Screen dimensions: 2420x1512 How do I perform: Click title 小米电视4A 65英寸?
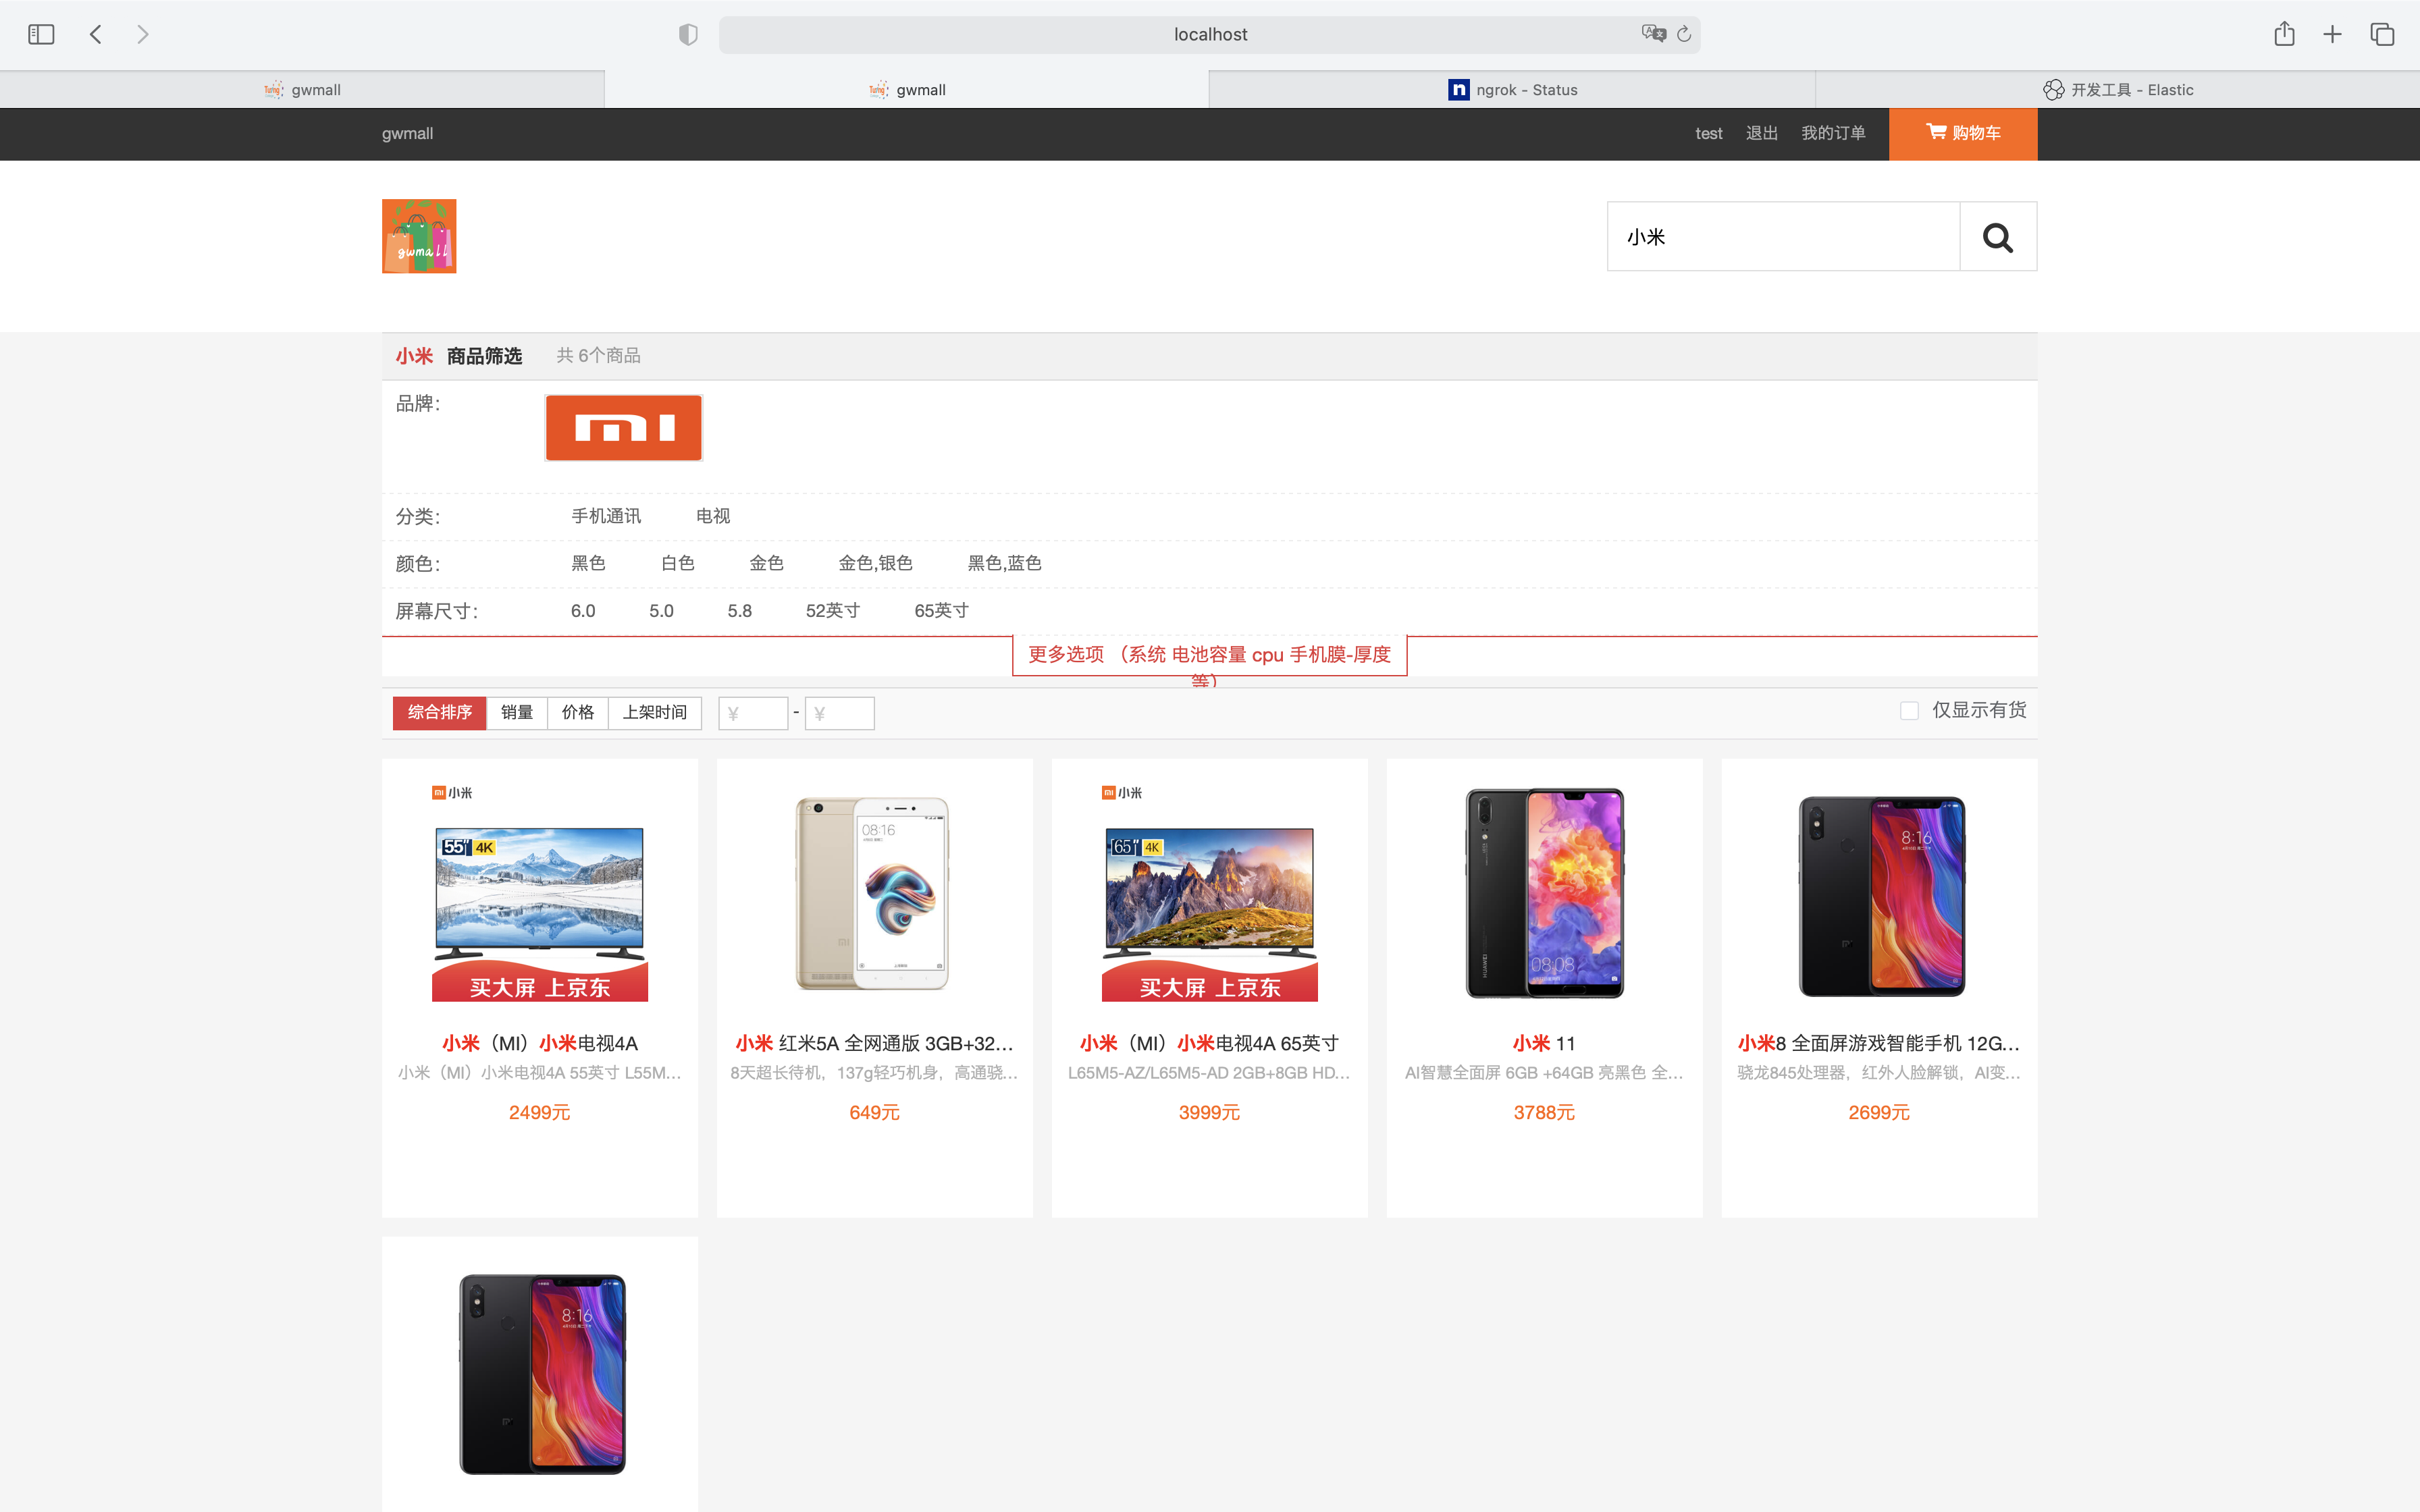click(x=1209, y=1043)
